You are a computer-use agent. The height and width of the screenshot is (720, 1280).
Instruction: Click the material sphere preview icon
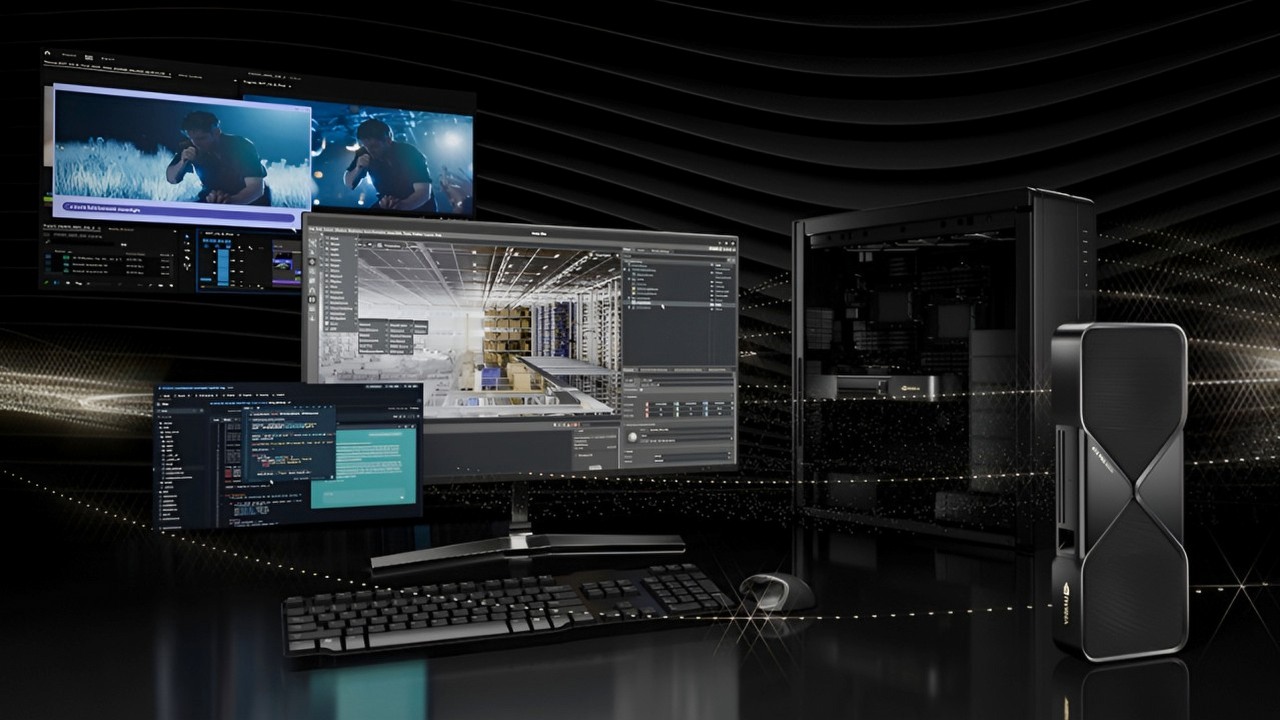(x=633, y=438)
